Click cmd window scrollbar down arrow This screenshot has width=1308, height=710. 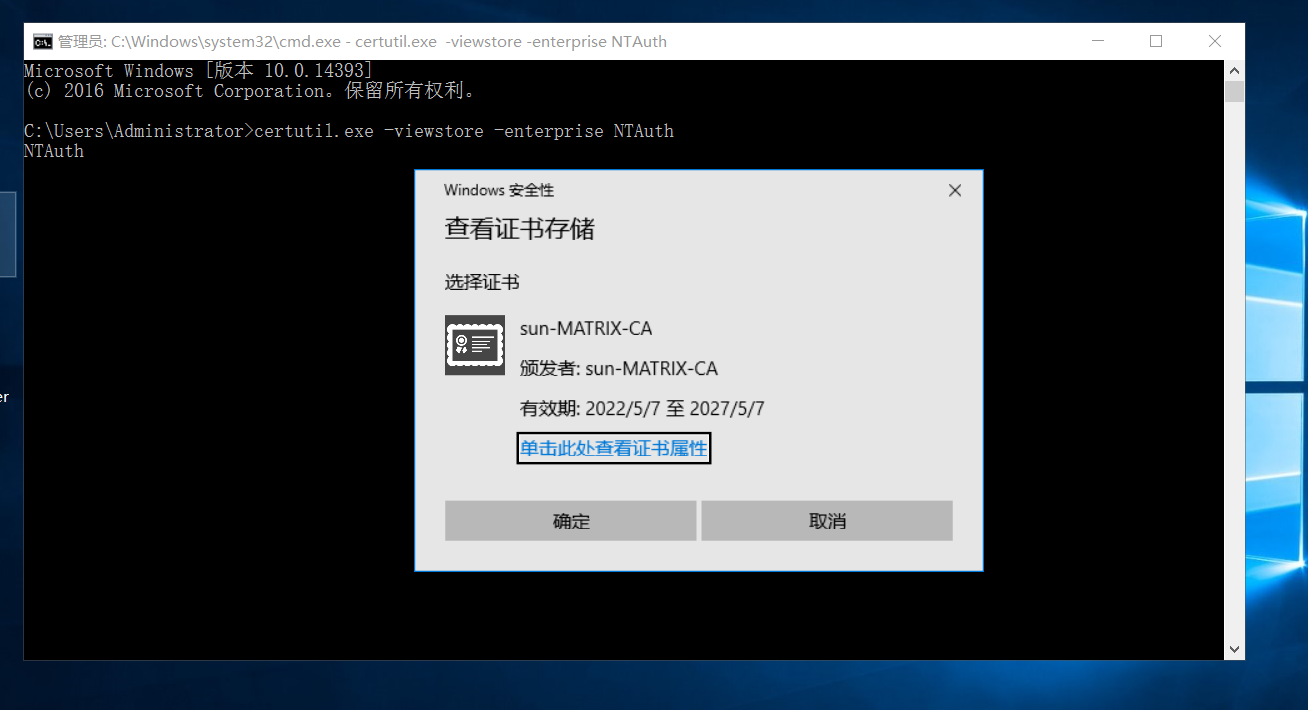pyautogui.click(x=1234, y=649)
